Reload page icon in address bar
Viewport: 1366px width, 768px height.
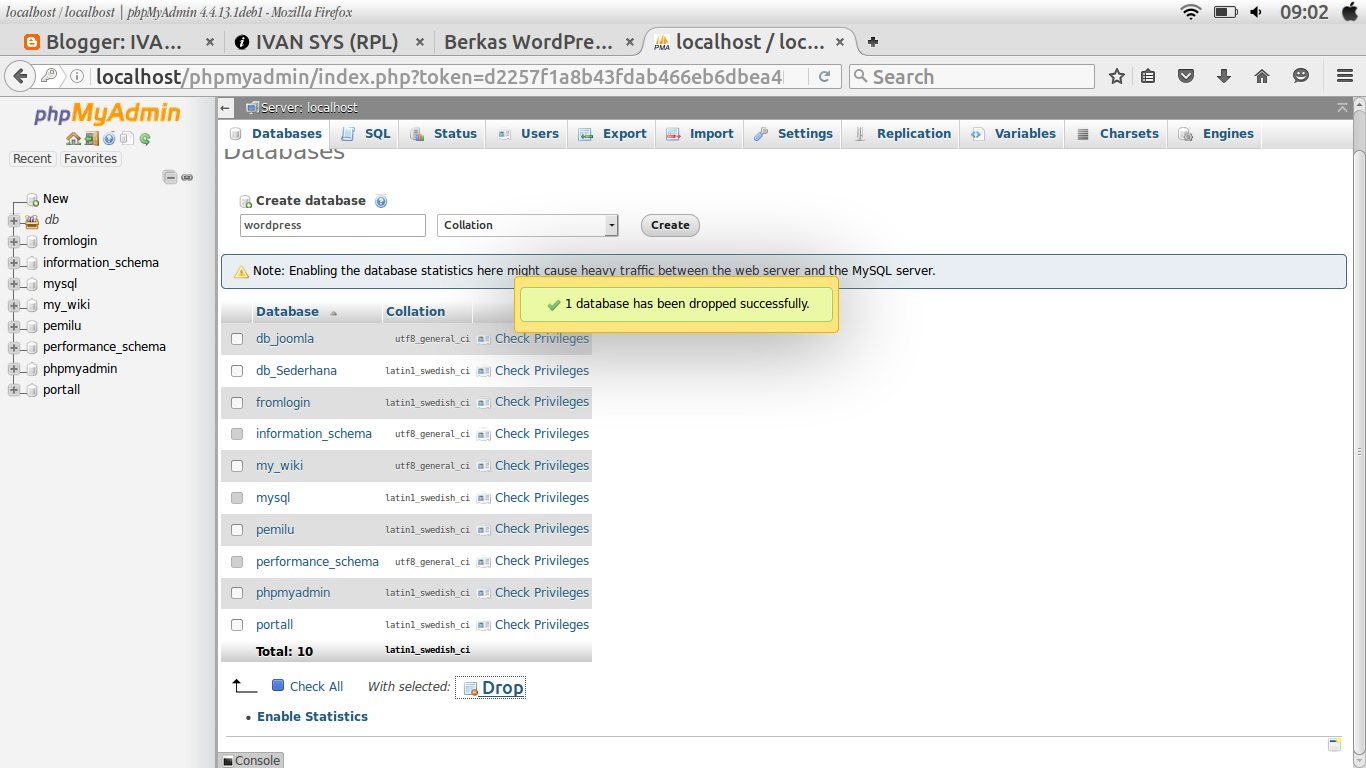tap(824, 76)
